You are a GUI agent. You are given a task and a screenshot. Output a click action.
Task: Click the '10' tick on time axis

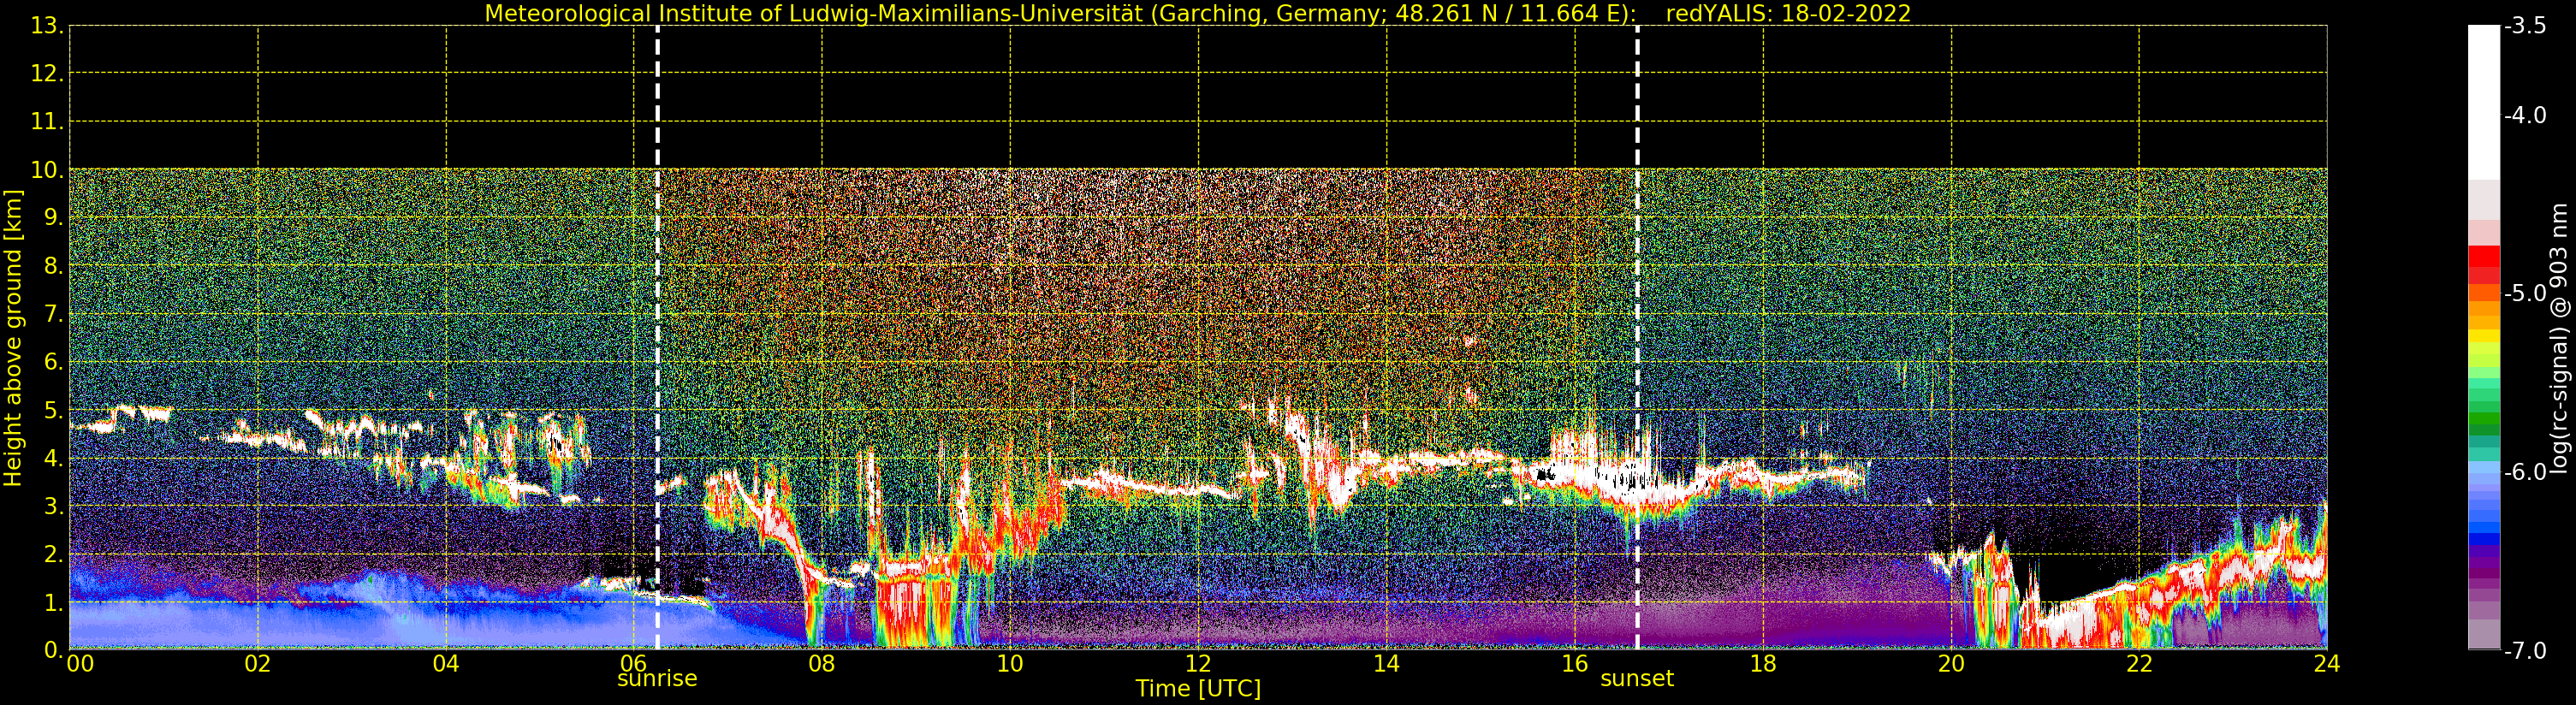click(x=1010, y=664)
